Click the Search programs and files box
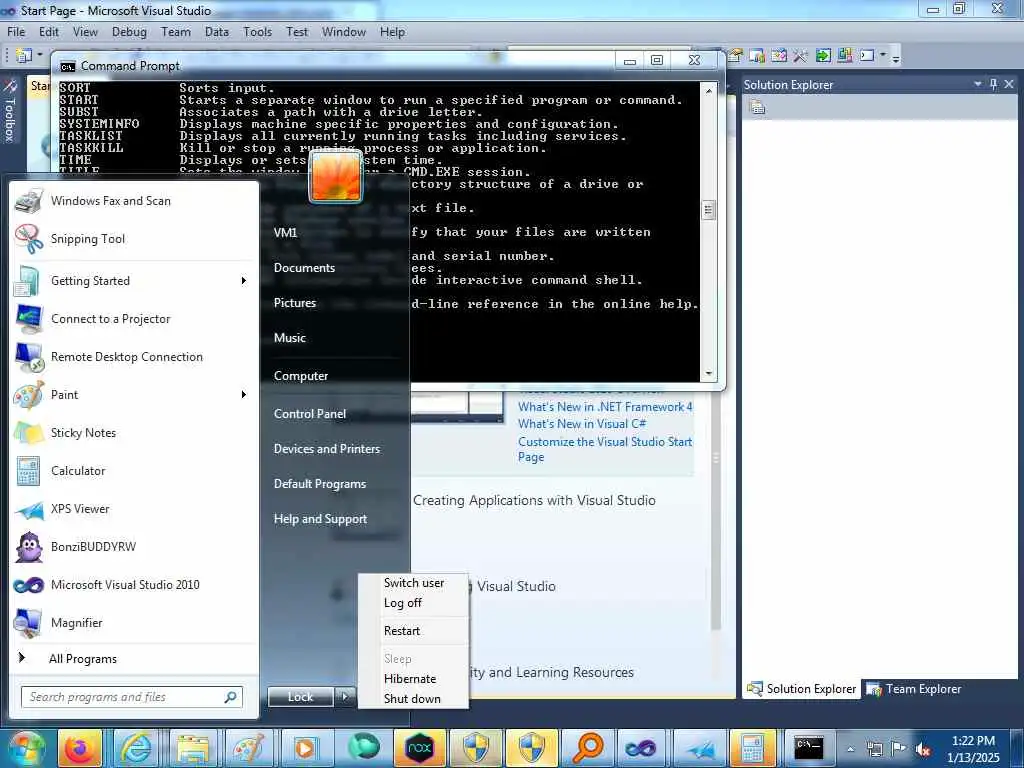The height and width of the screenshot is (768, 1024). 132,697
